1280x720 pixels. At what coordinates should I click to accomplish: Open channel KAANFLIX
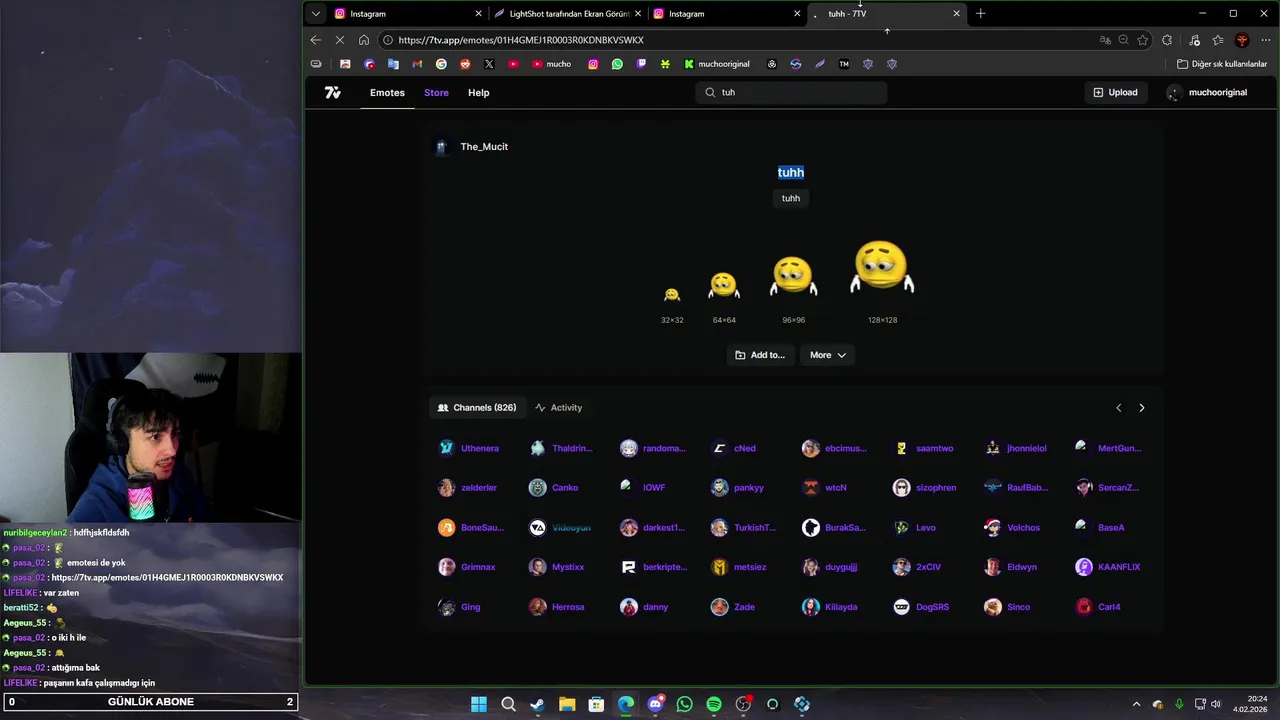[x=1108, y=567]
